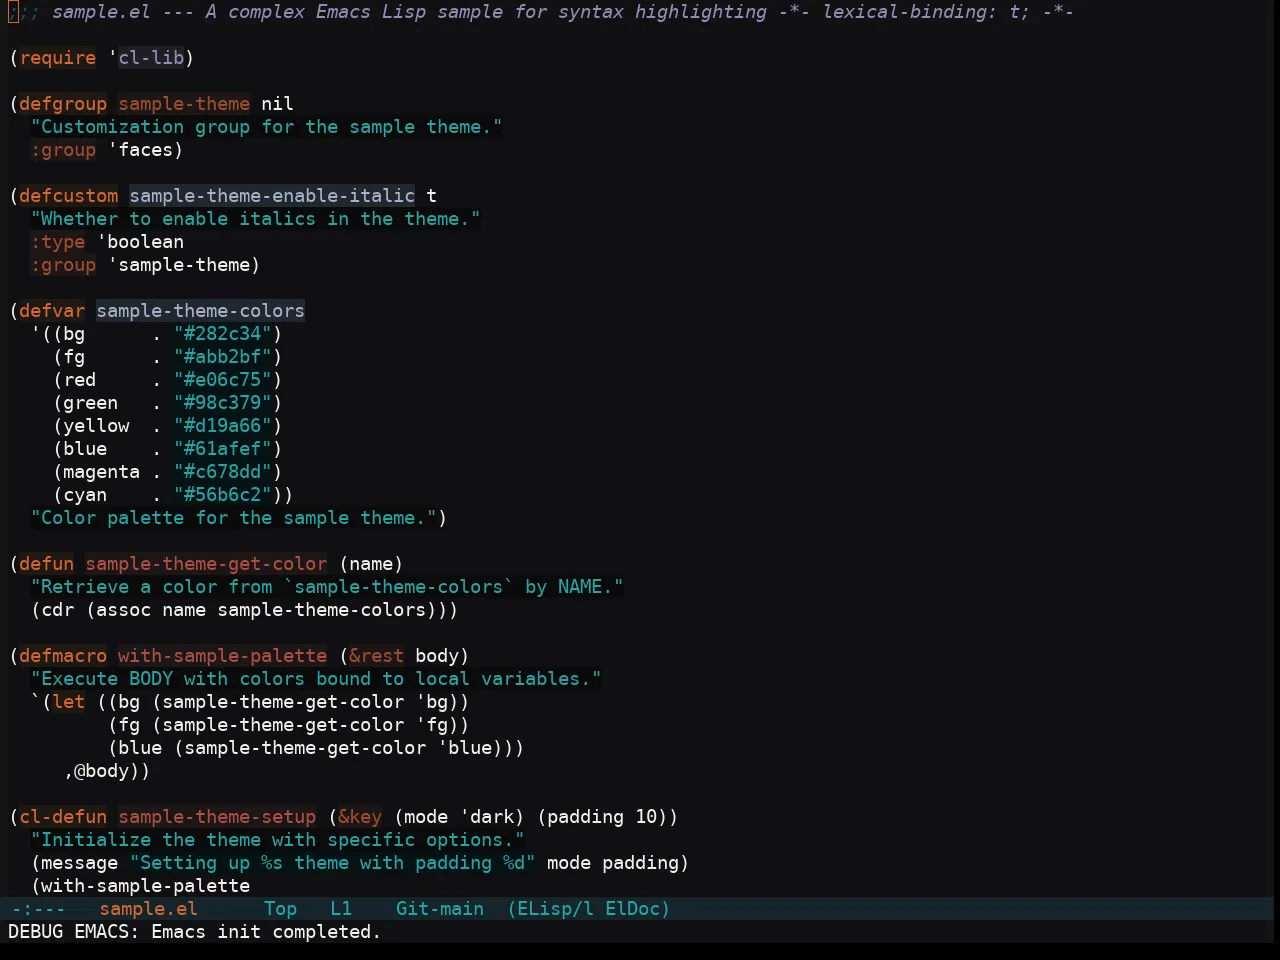This screenshot has height=960, width=1280.
Task: Click the :type keyword
Action: [x=58, y=242]
